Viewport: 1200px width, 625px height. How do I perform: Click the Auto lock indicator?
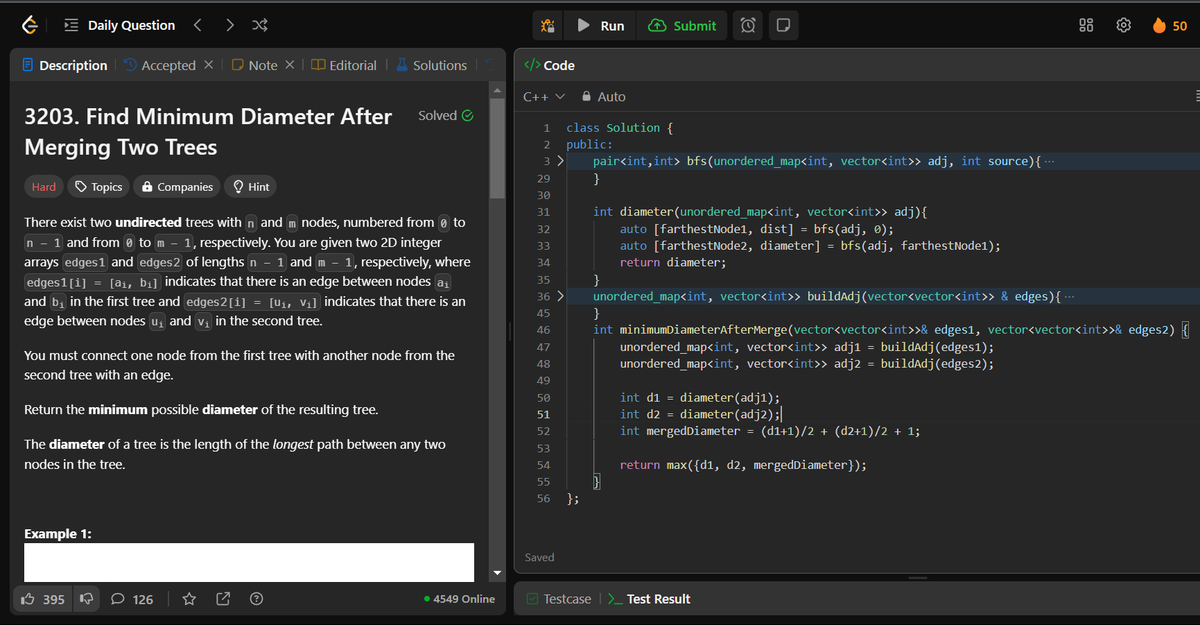point(603,97)
